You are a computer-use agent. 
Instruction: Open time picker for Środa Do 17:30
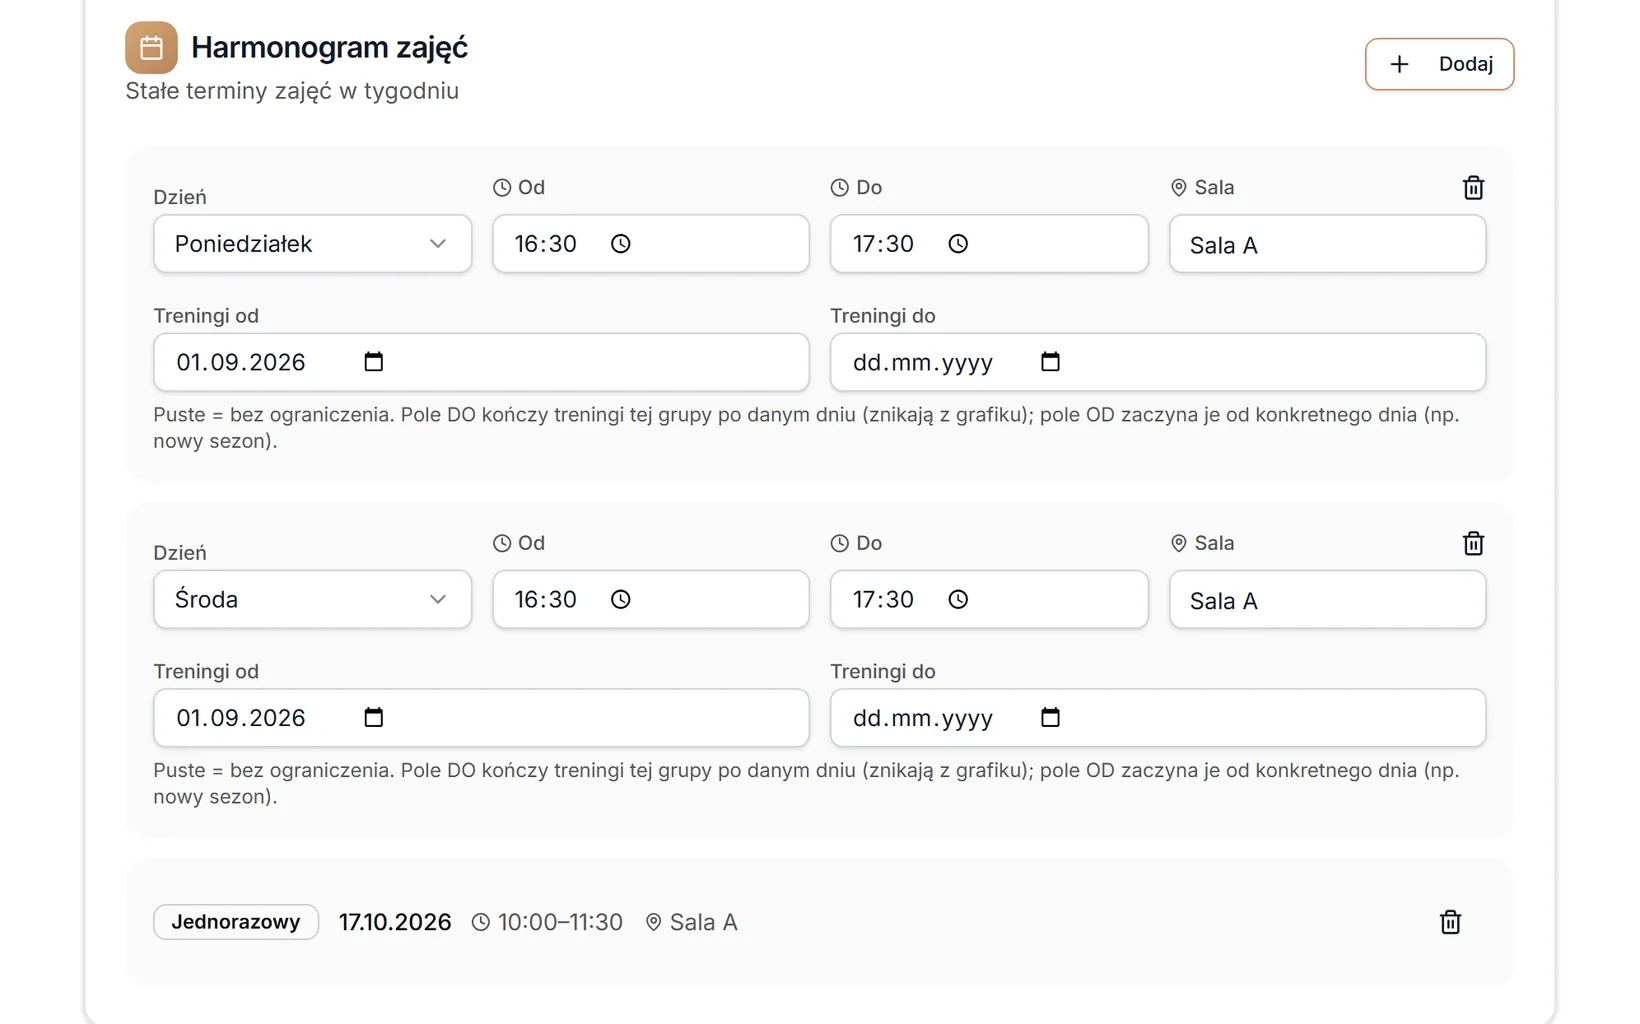pos(958,600)
